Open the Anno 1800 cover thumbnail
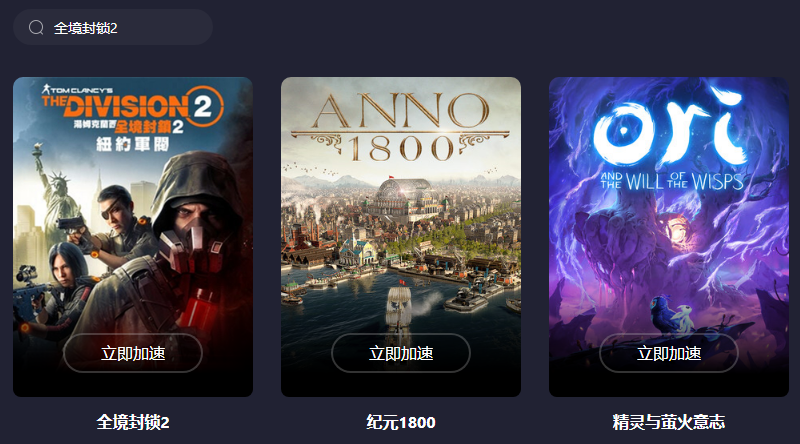Screen dimensions: 800x444 click(x=401, y=237)
